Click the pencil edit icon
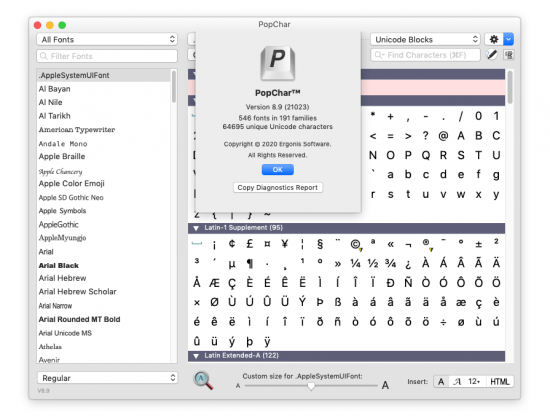 click(492, 55)
